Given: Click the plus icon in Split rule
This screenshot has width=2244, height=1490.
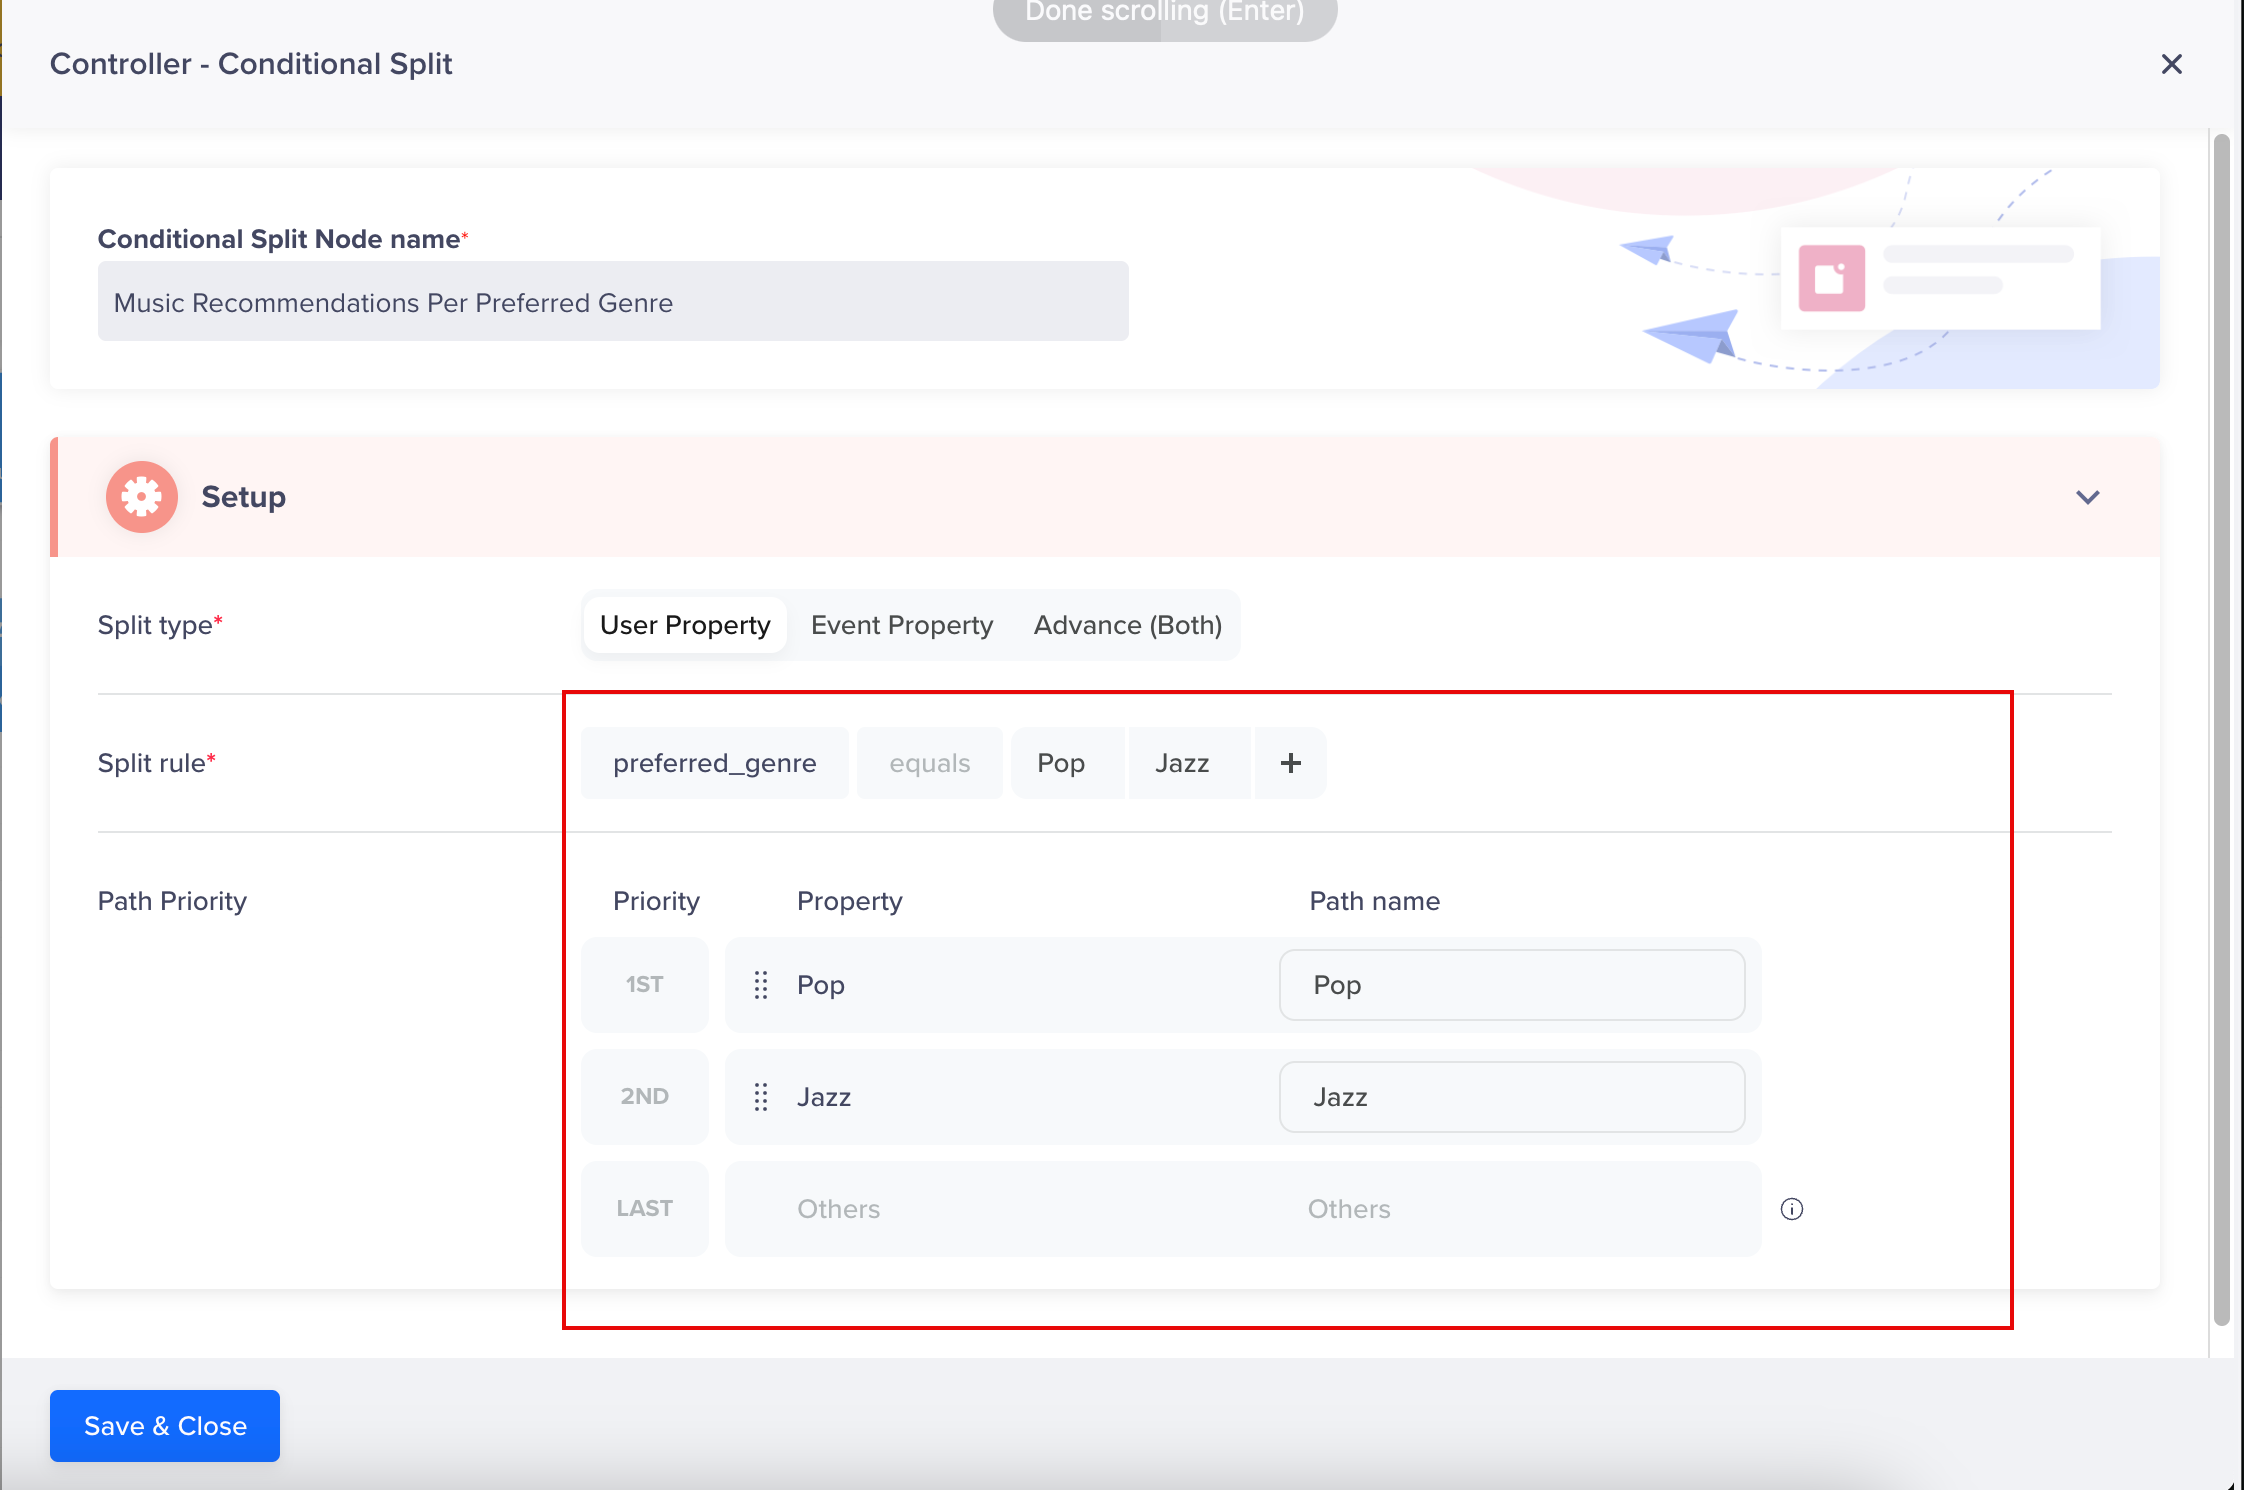Looking at the screenshot, I should pos(1290,763).
